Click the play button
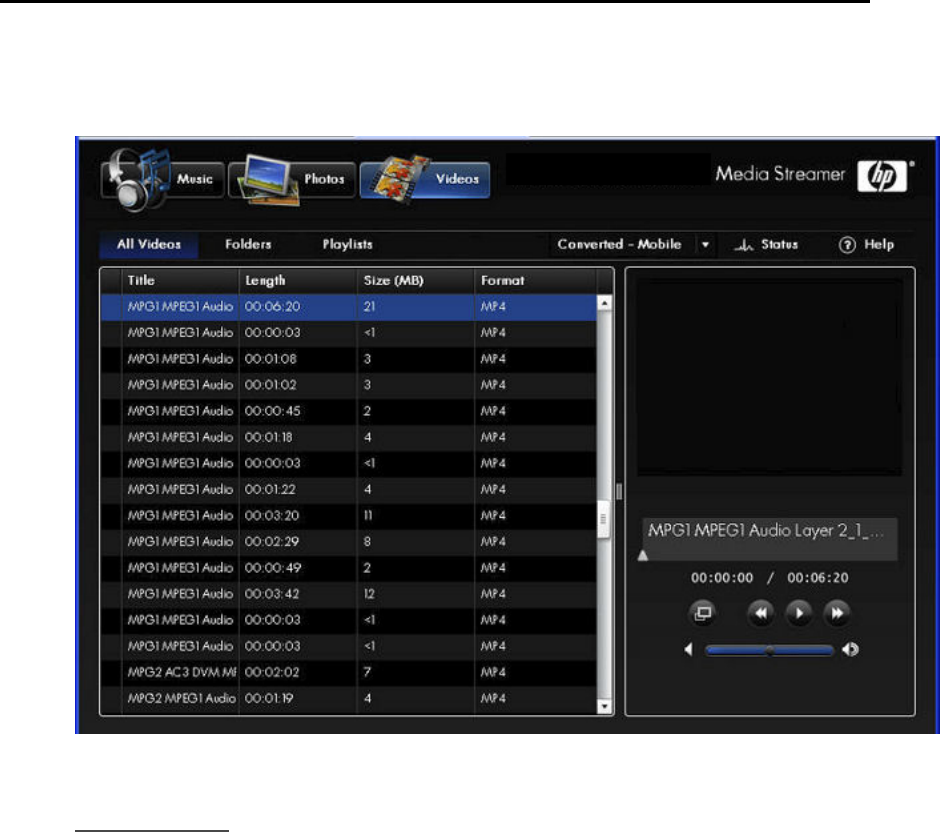Image resolution: width=940 pixels, height=832 pixels. (x=799, y=613)
